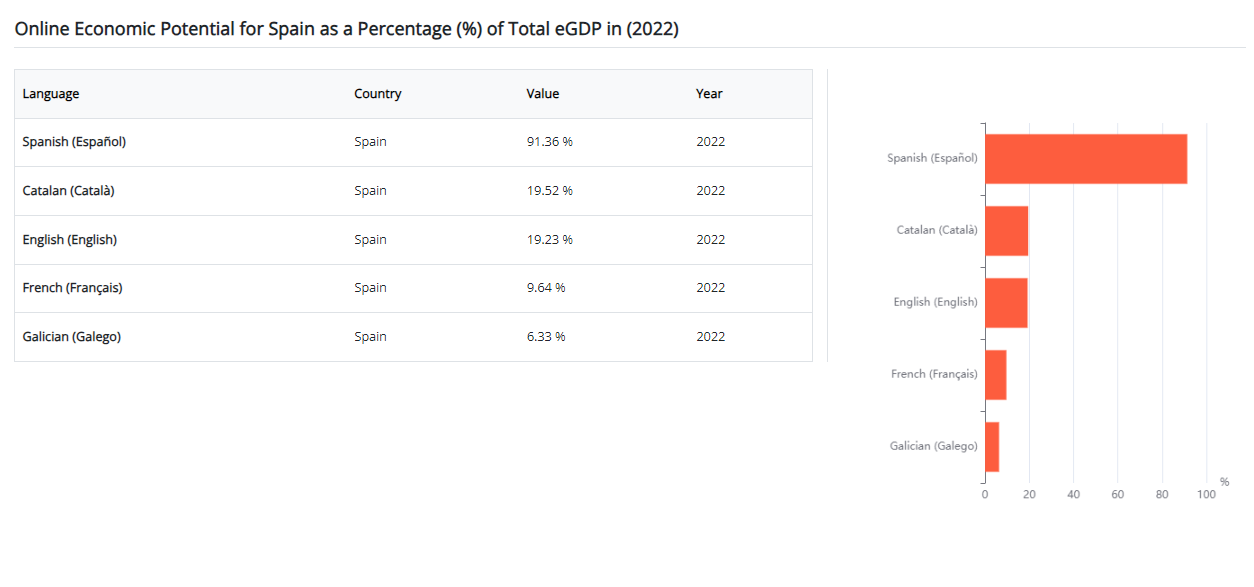
Task: Click the chart's Spanish (Español) axis label
Action: (932, 158)
